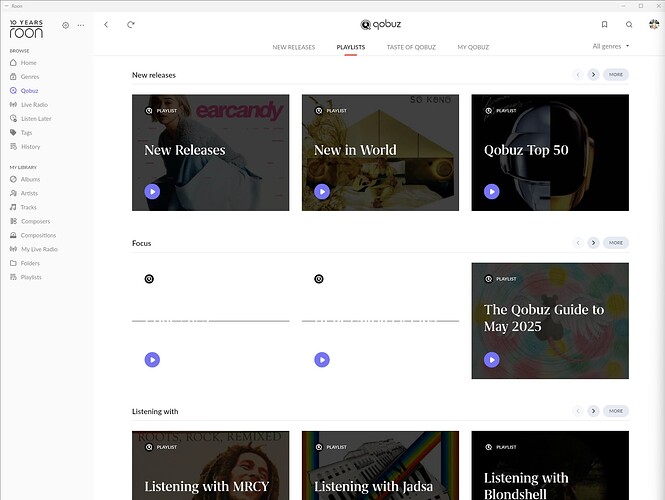Click MORE for New releases section
The image size is (665, 500).
[x=616, y=75]
